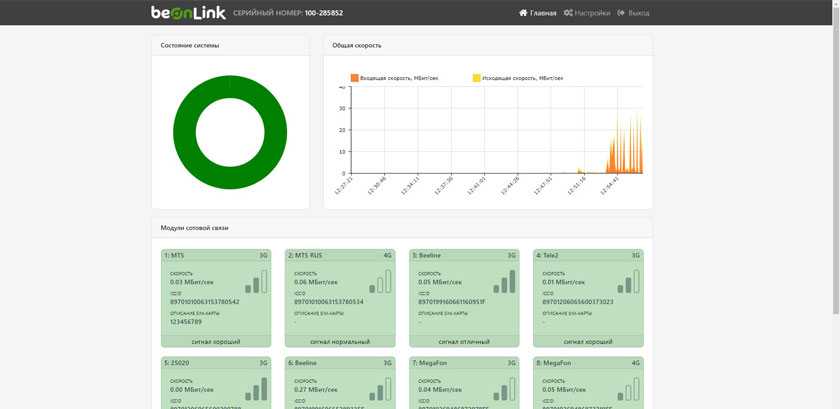Click the BeonLink logo
The width and height of the screenshot is (840, 409).
tap(187, 13)
